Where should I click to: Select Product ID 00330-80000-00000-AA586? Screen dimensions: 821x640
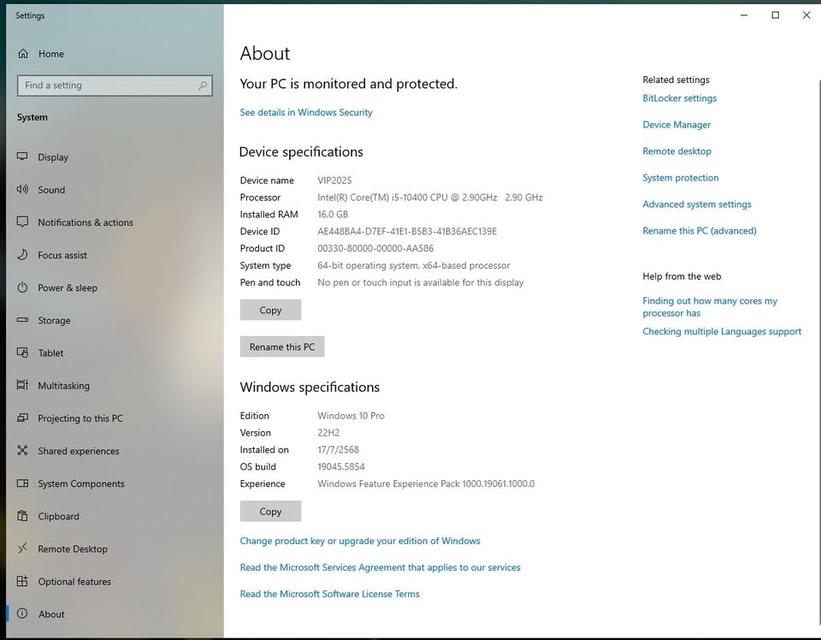point(375,248)
